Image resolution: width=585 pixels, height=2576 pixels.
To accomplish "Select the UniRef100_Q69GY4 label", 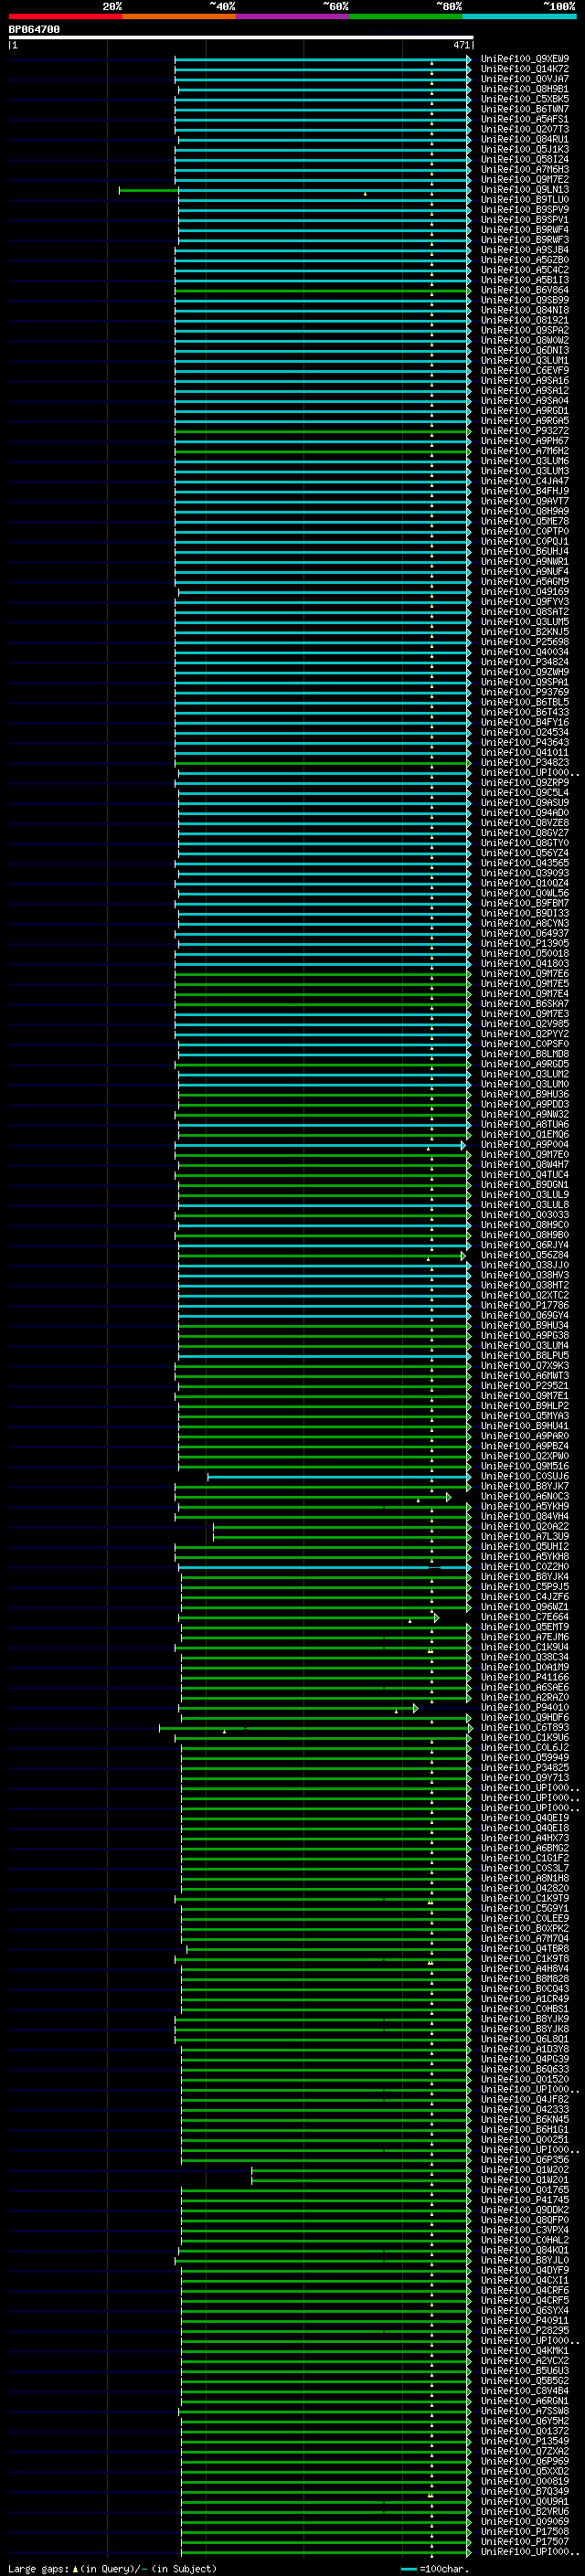I will pos(525,1316).
